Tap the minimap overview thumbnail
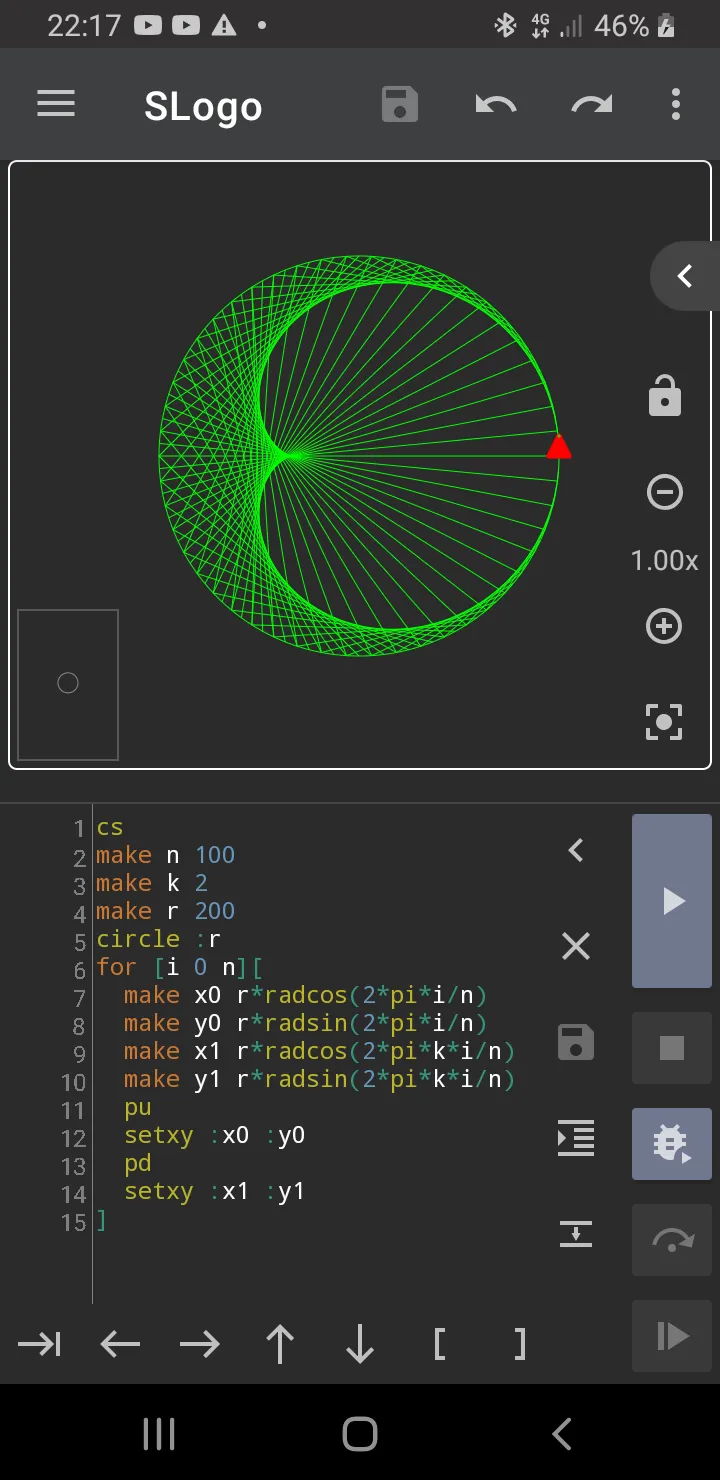Screen dimensions: 720x1480 pos(68,685)
